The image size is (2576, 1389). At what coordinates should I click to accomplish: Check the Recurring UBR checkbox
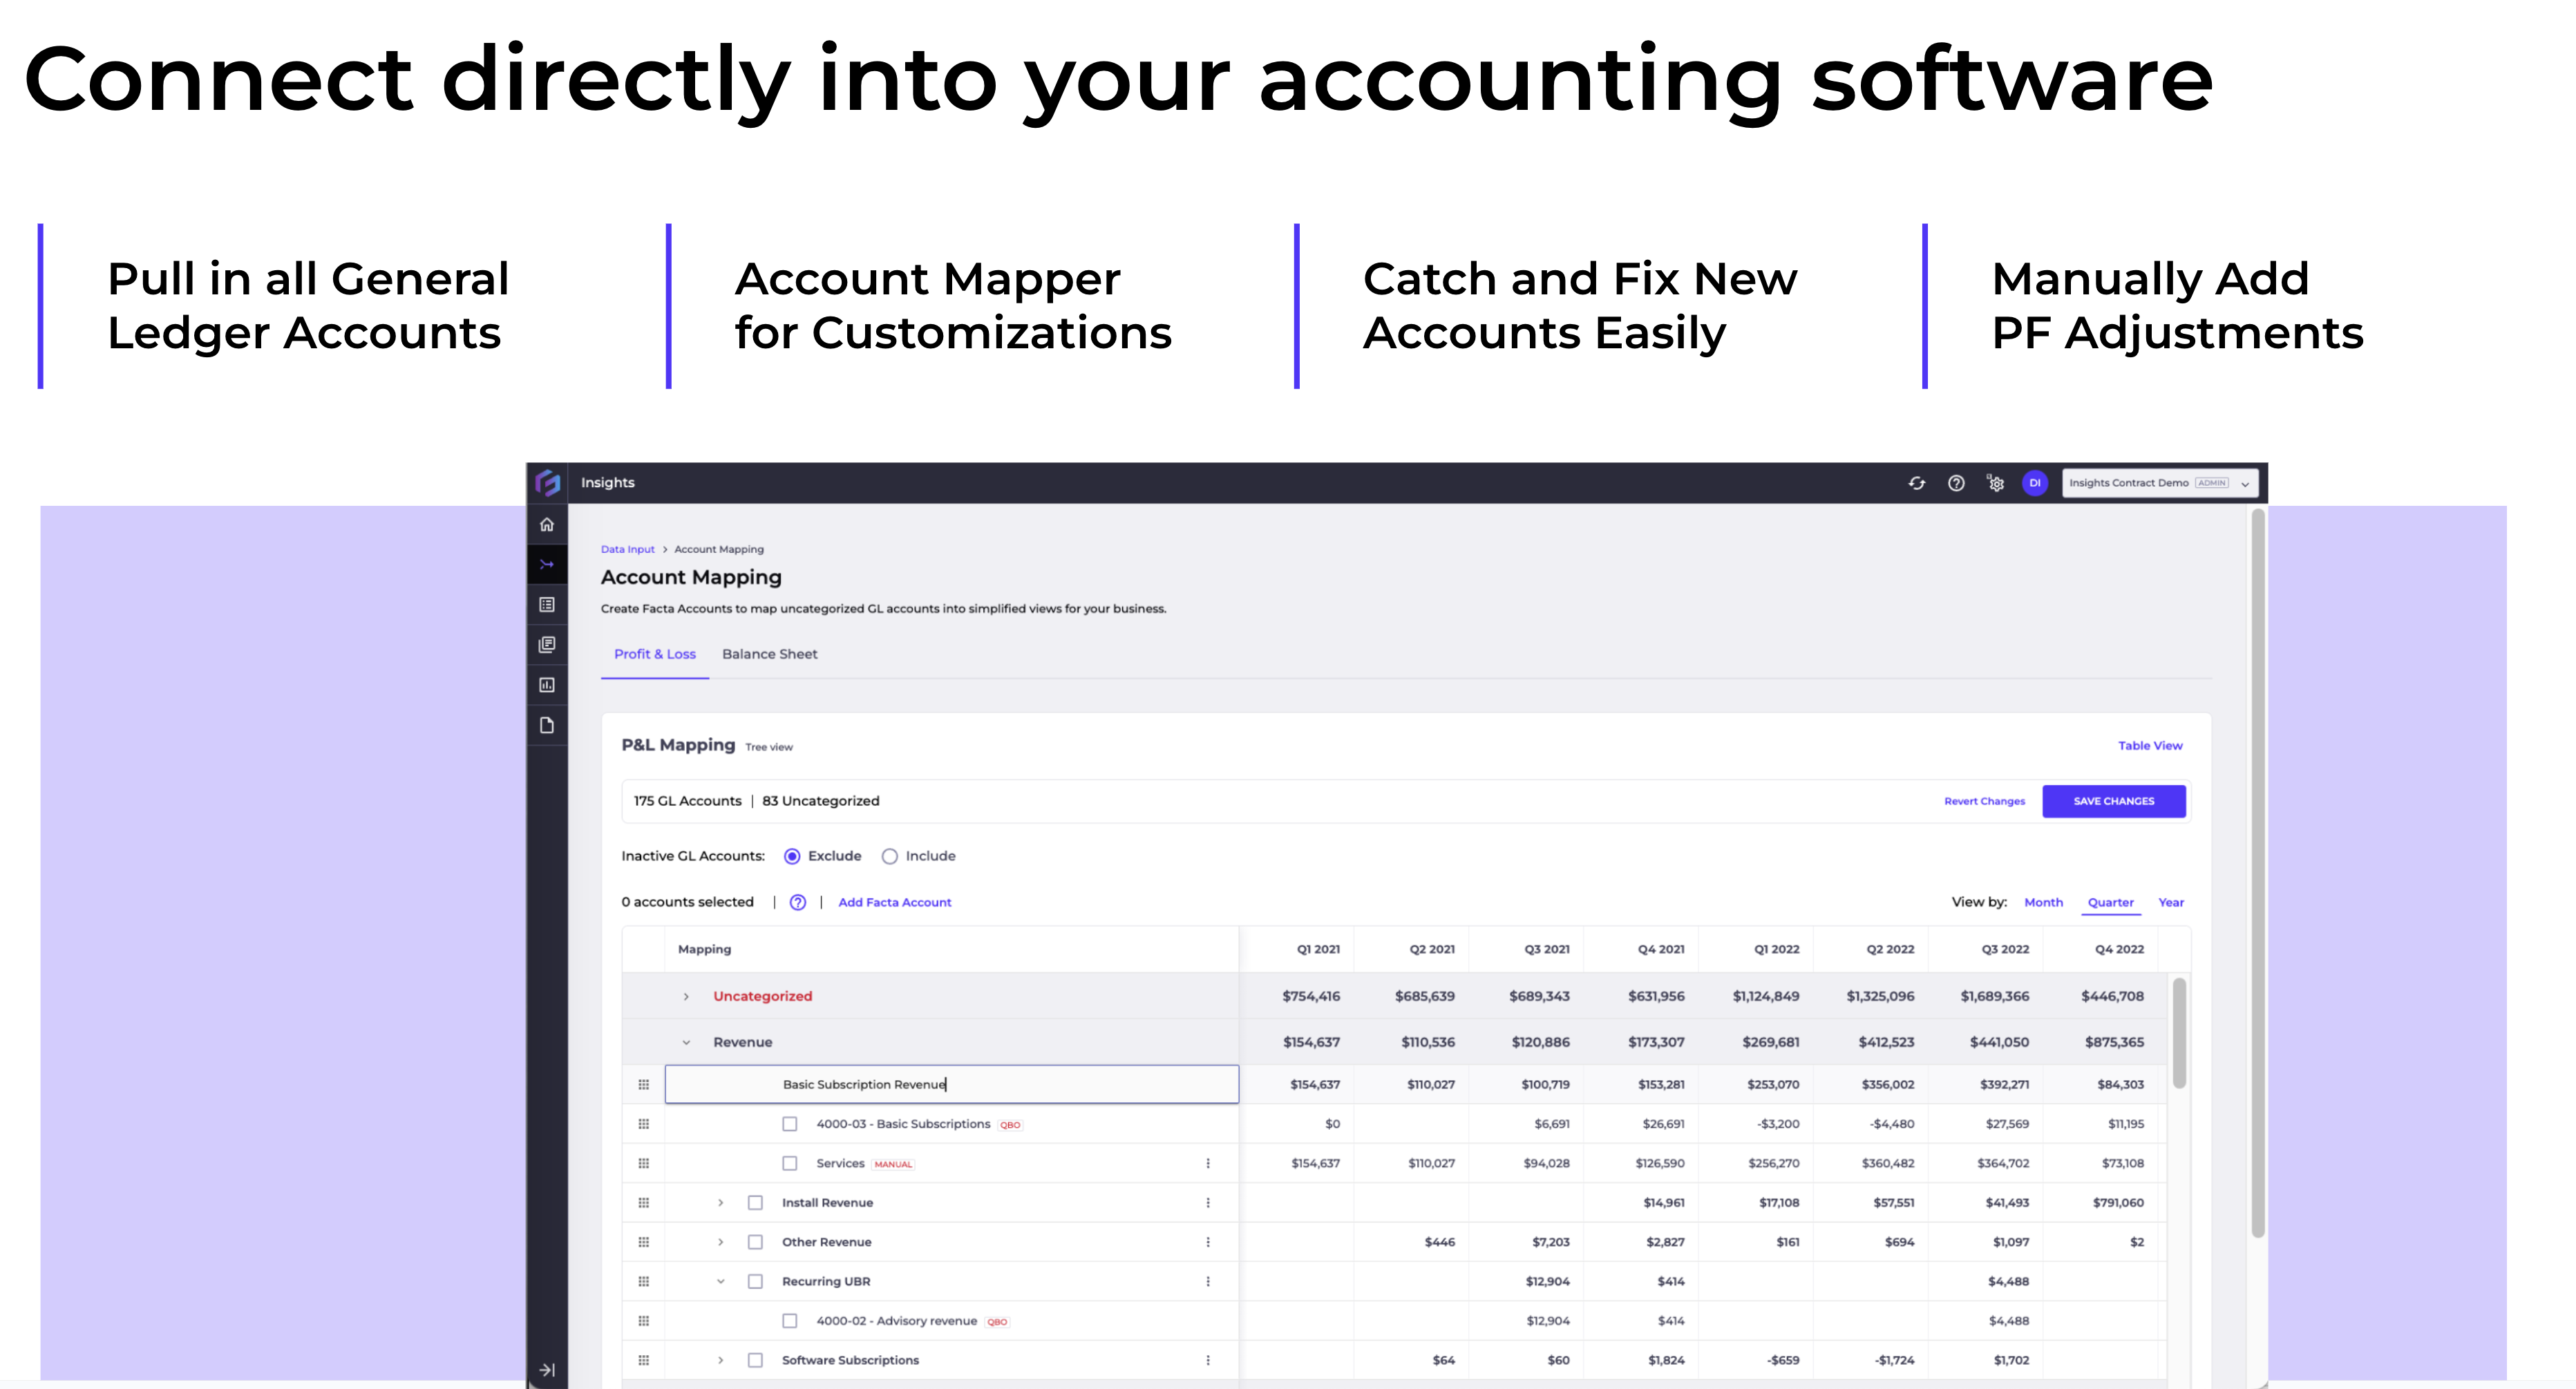[x=756, y=1281]
